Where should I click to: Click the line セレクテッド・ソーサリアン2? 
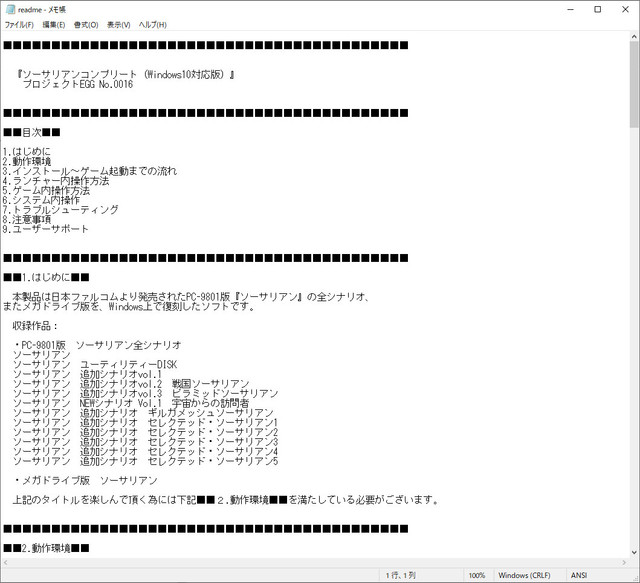(146, 432)
